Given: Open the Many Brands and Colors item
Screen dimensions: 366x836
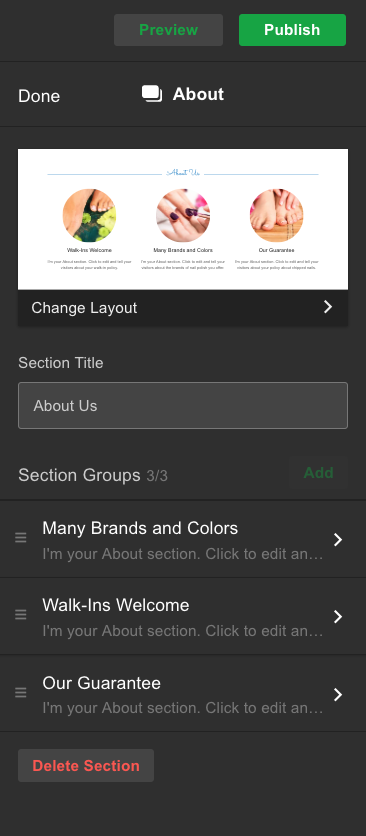Looking at the screenshot, I should [183, 540].
